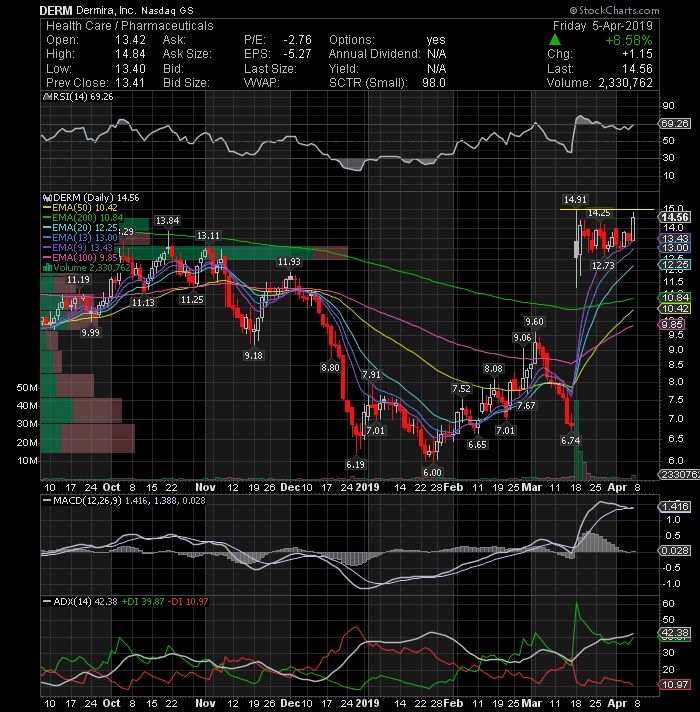Viewport: 700px width, 712px height.
Task: Click the 6.19 low price label
Action: point(355,465)
